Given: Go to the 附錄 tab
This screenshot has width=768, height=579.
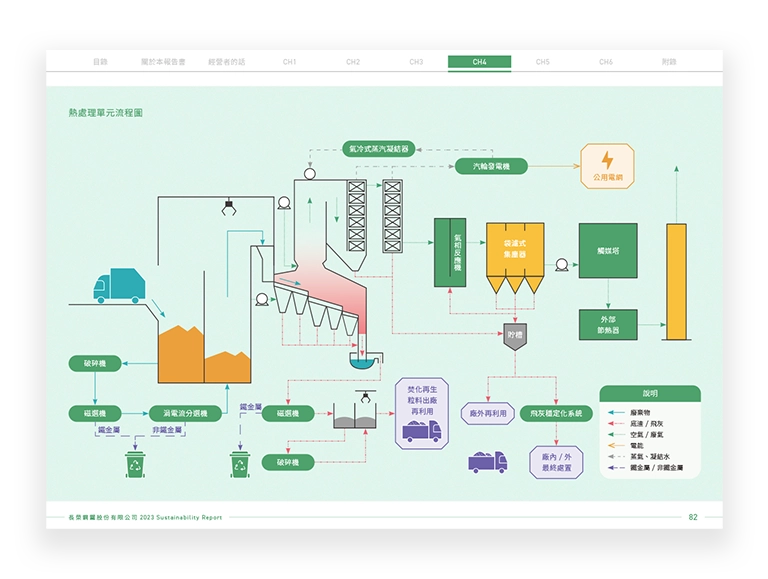Looking at the screenshot, I should pyautogui.click(x=669, y=62).
